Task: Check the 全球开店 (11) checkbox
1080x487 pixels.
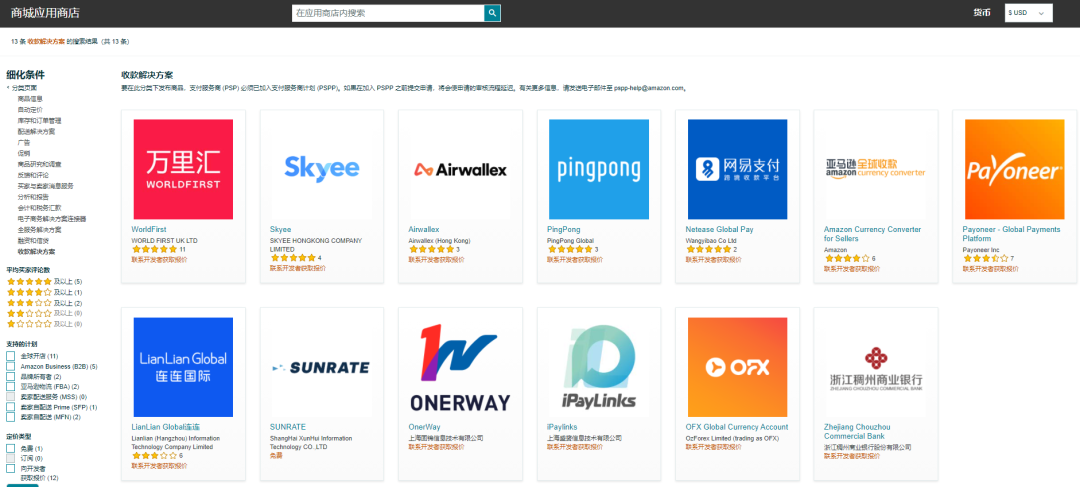Action: coord(10,356)
